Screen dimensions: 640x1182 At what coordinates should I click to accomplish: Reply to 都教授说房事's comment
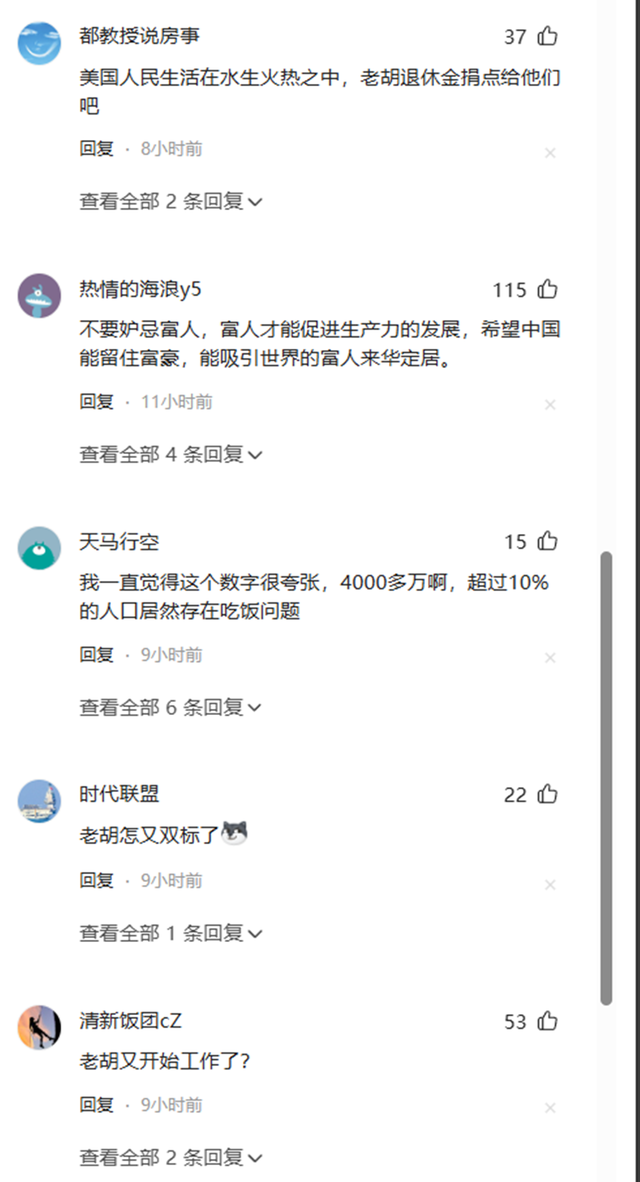click(x=96, y=149)
